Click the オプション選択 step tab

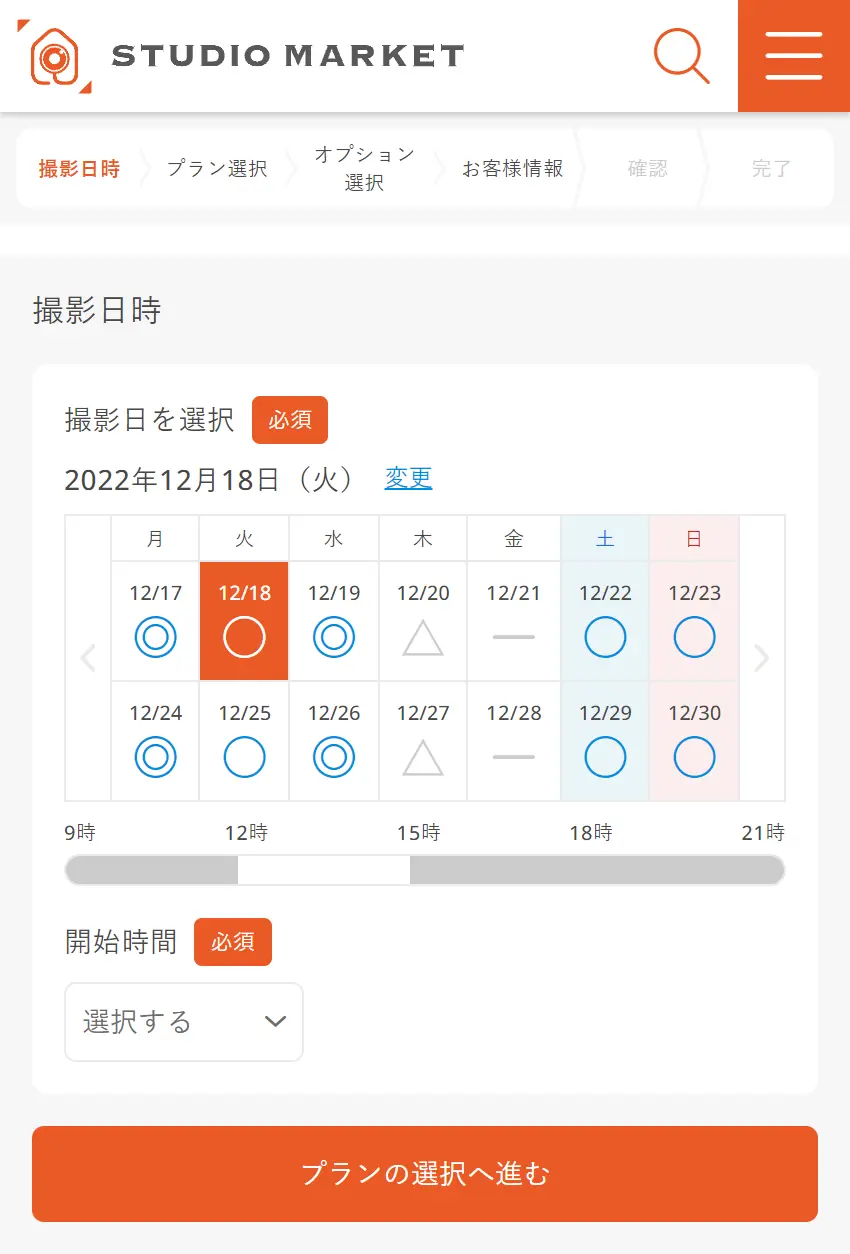[x=364, y=168]
